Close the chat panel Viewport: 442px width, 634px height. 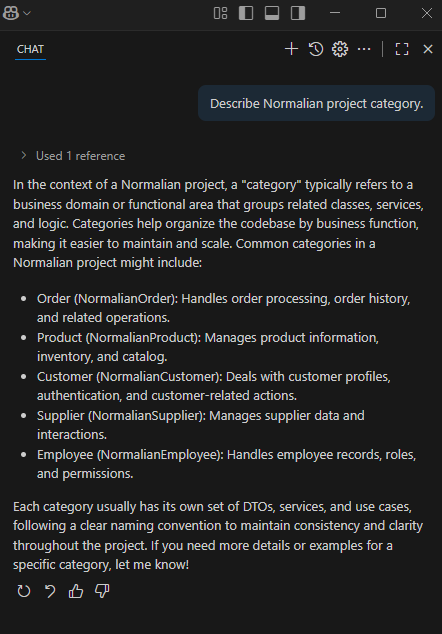click(428, 49)
